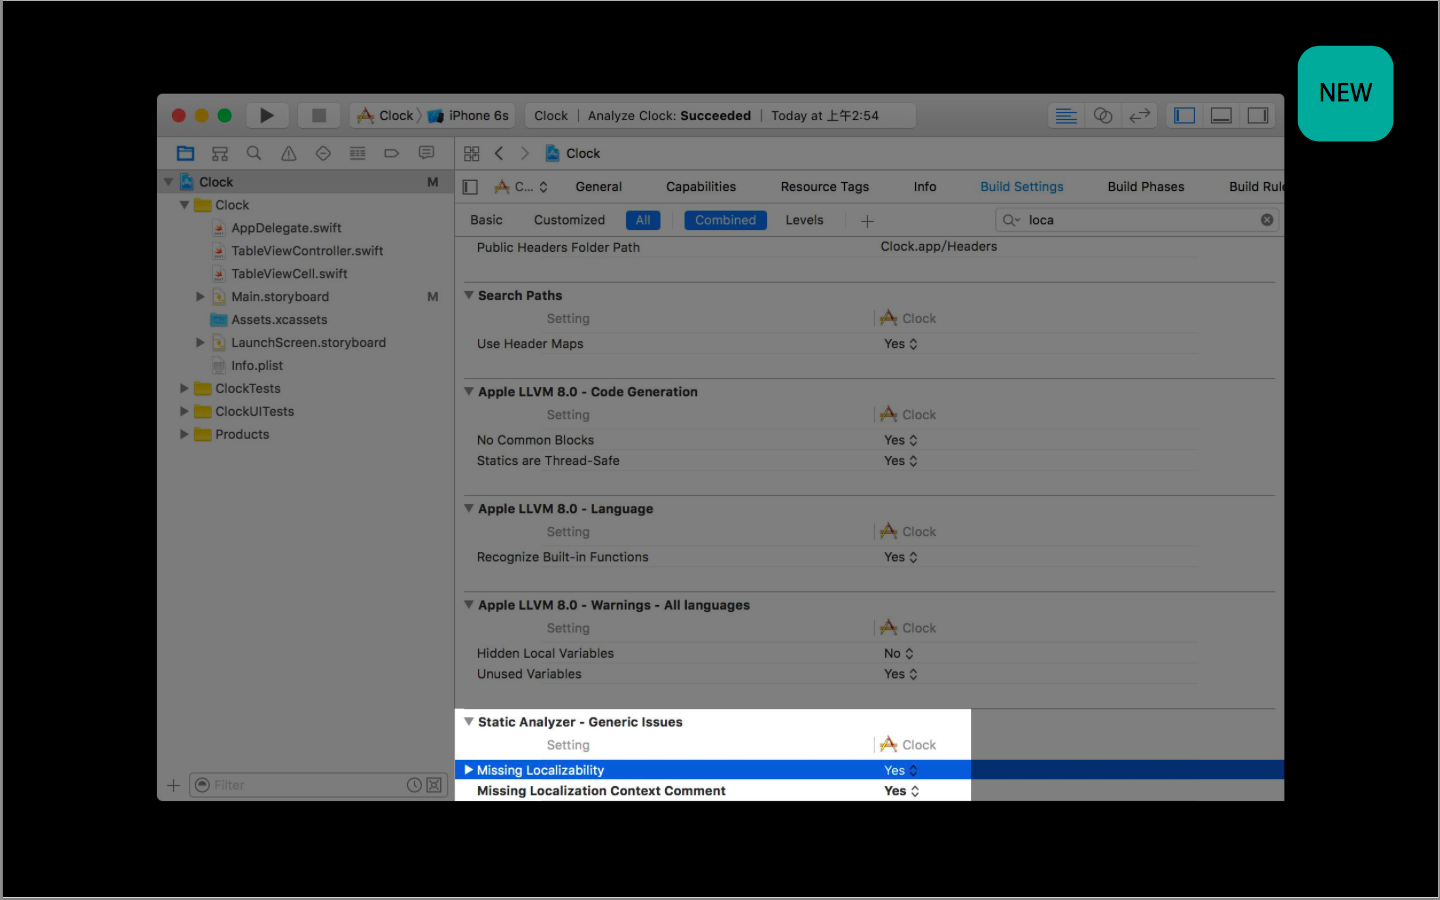The width and height of the screenshot is (1440, 900).
Task: Switch to the Capabilities tab
Action: click(x=701, y=187)
